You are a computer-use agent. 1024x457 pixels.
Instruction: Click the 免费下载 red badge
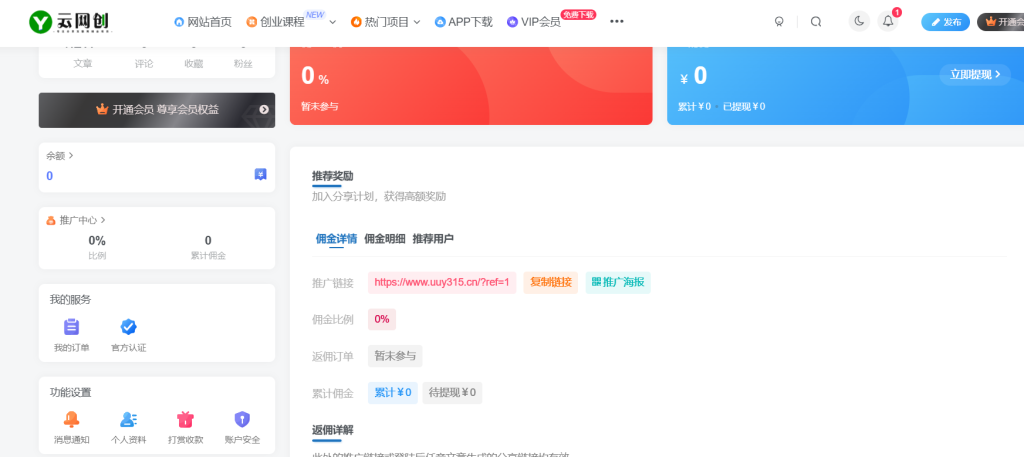click(579, 14)
